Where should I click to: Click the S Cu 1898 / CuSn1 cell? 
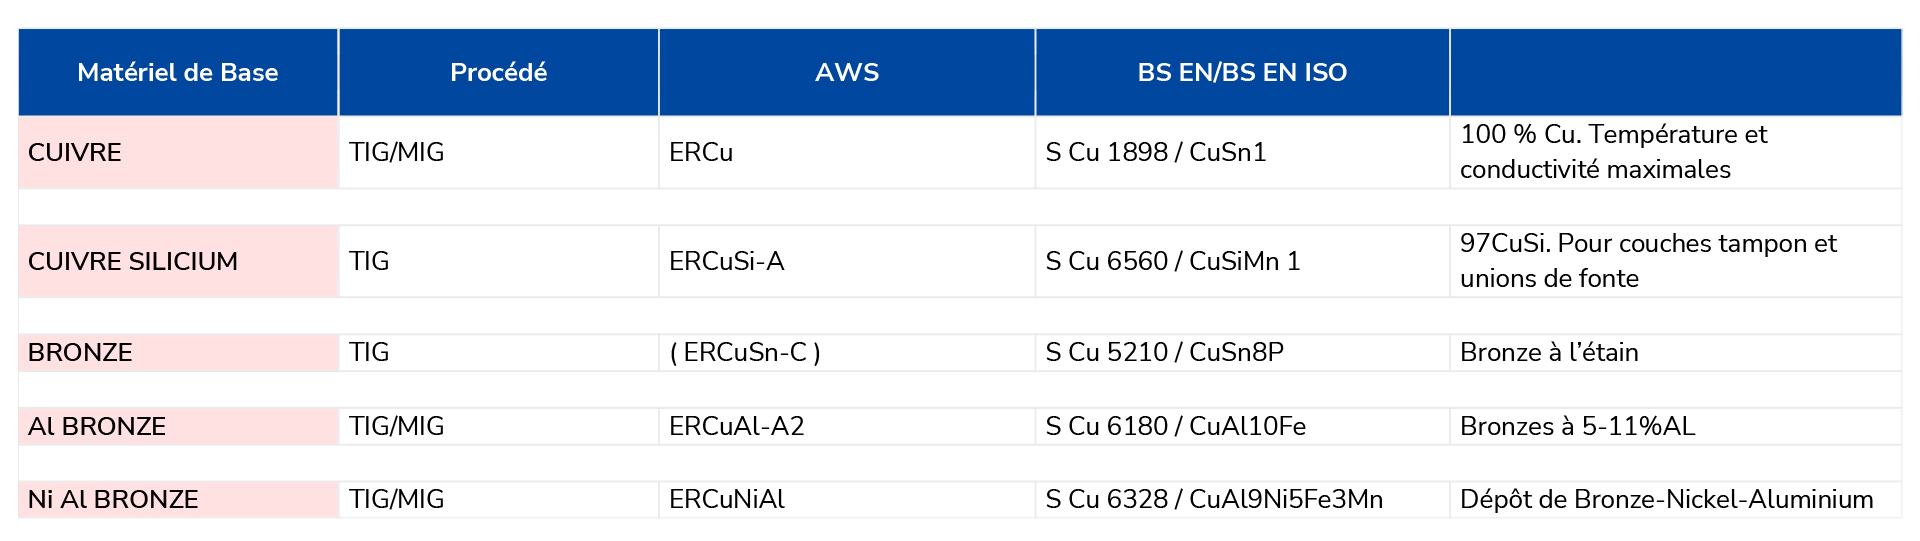[1242, 152]
